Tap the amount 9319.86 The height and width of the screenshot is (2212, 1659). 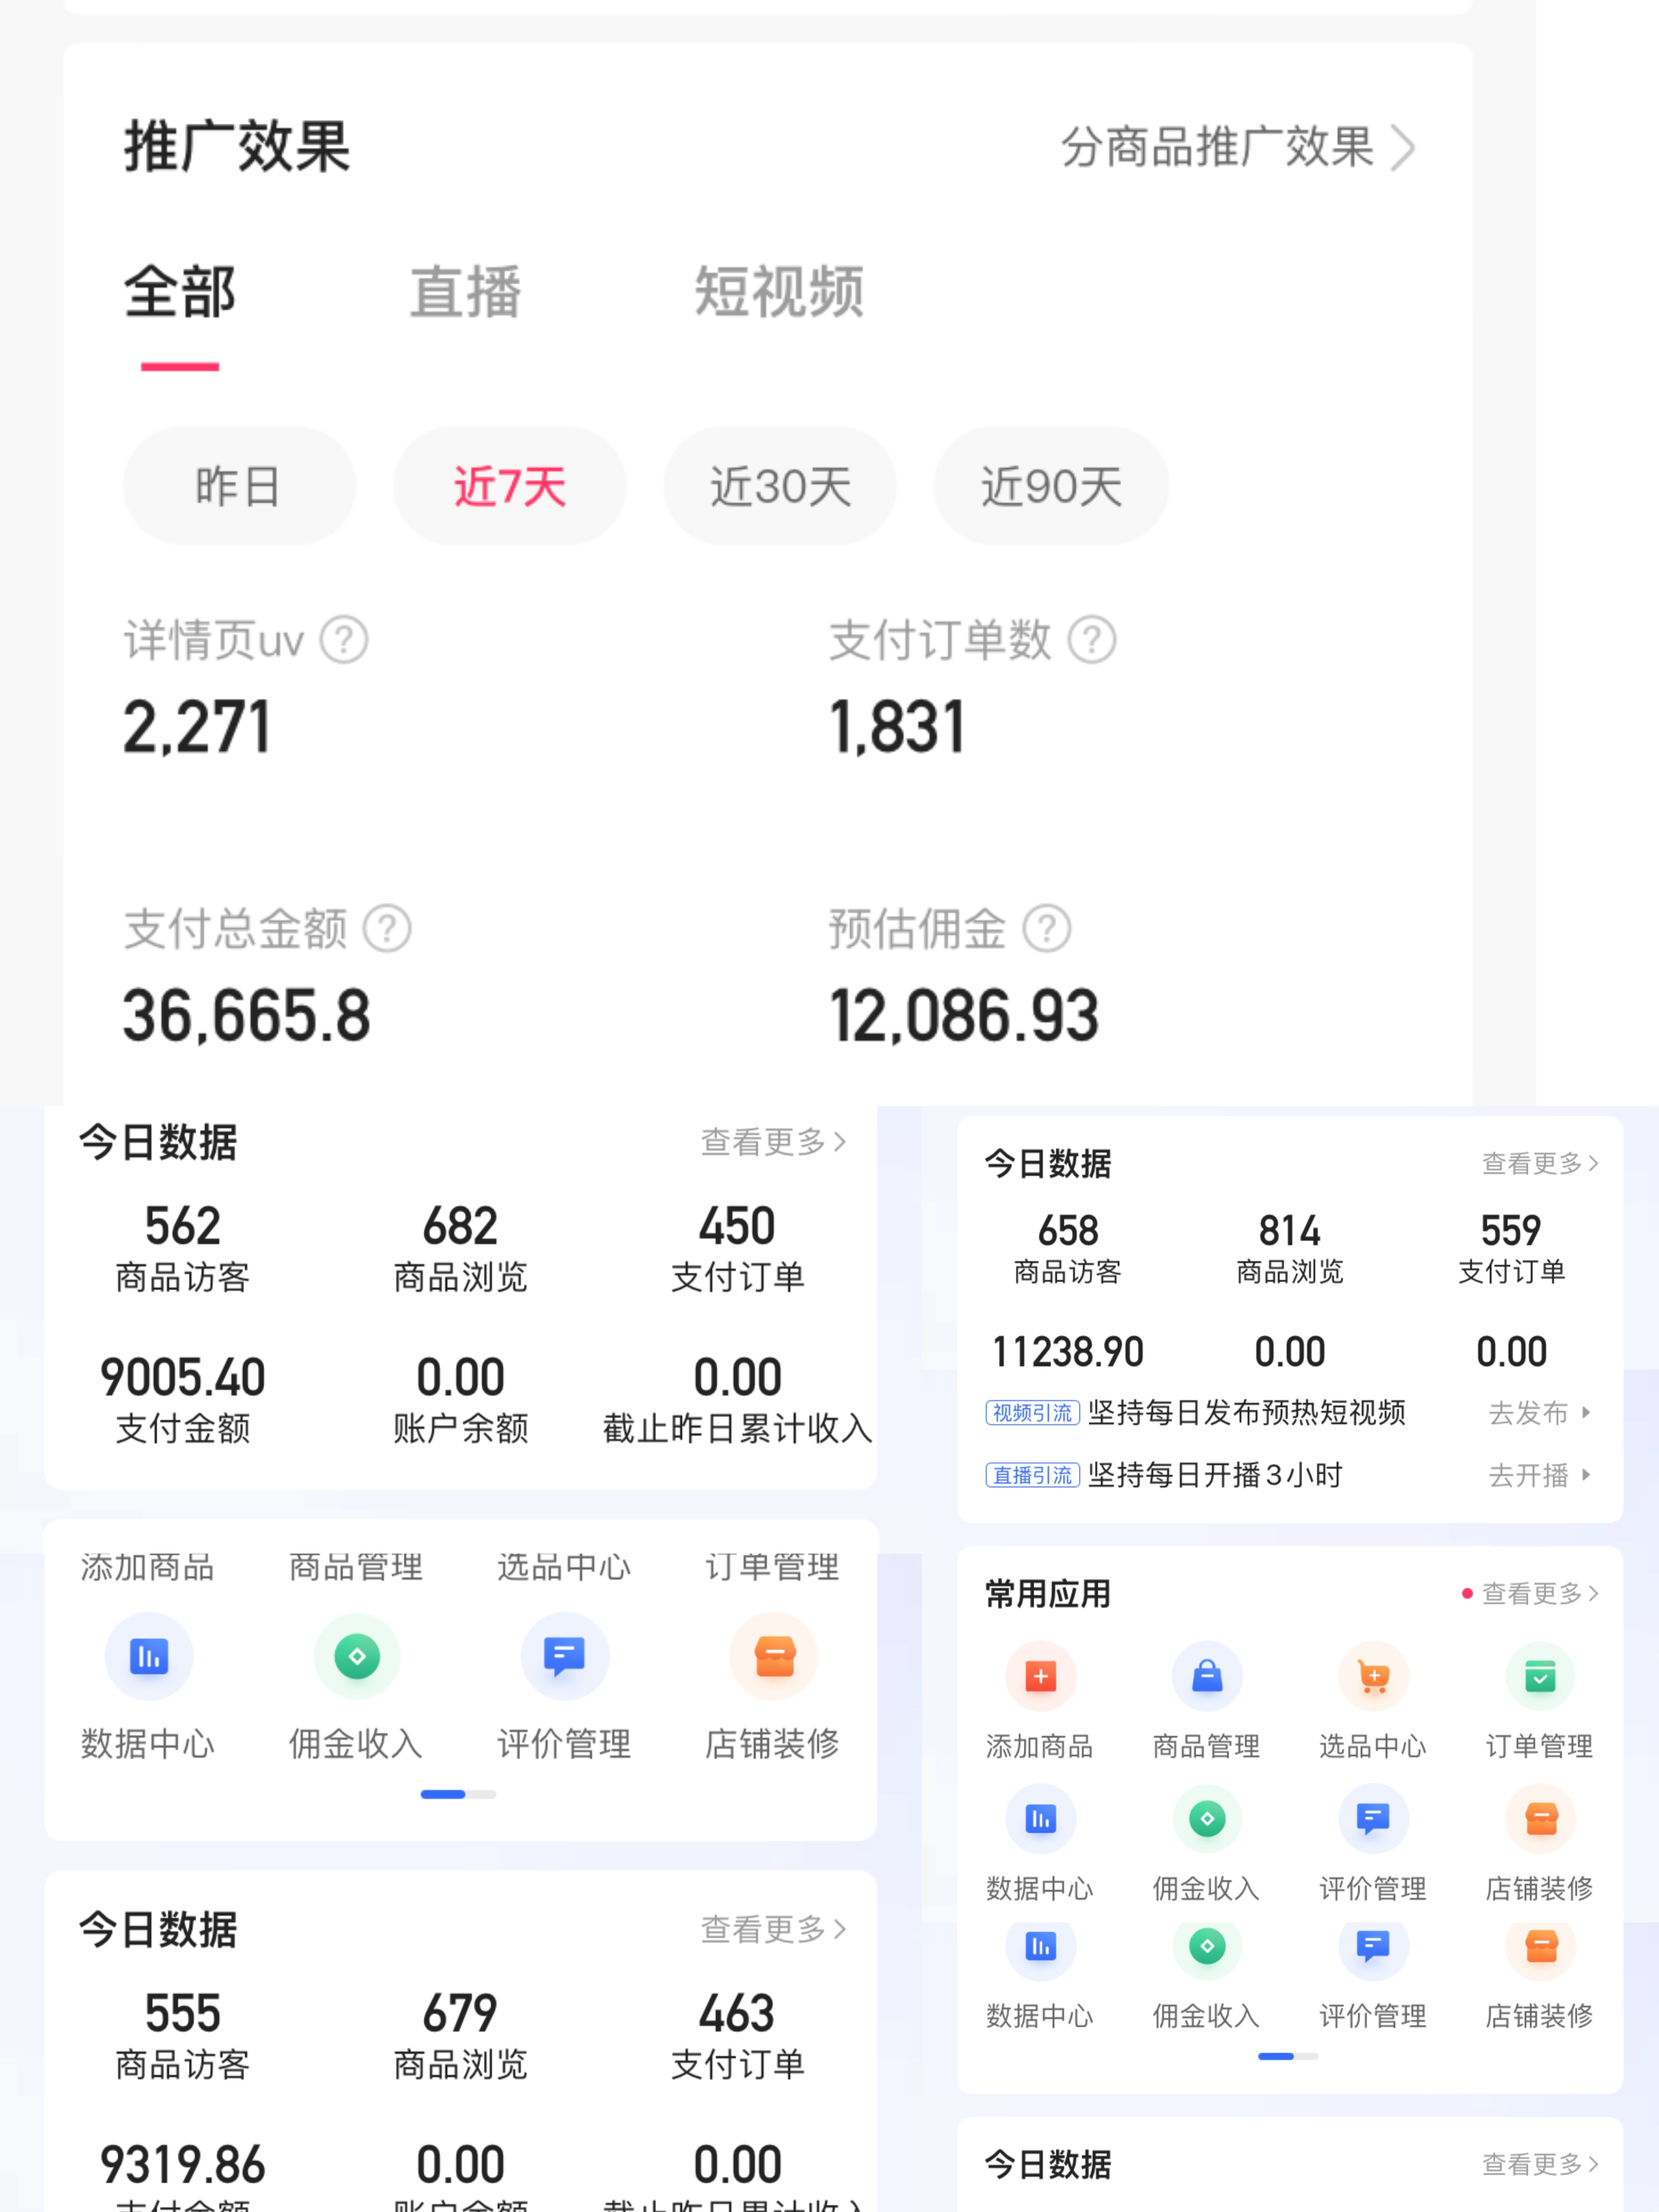pos(182,2165)
